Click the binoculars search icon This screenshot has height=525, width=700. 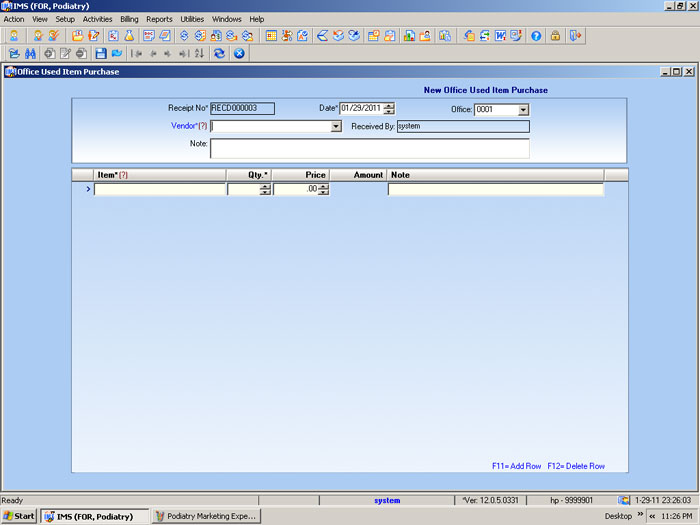click(x=30, y=54)
